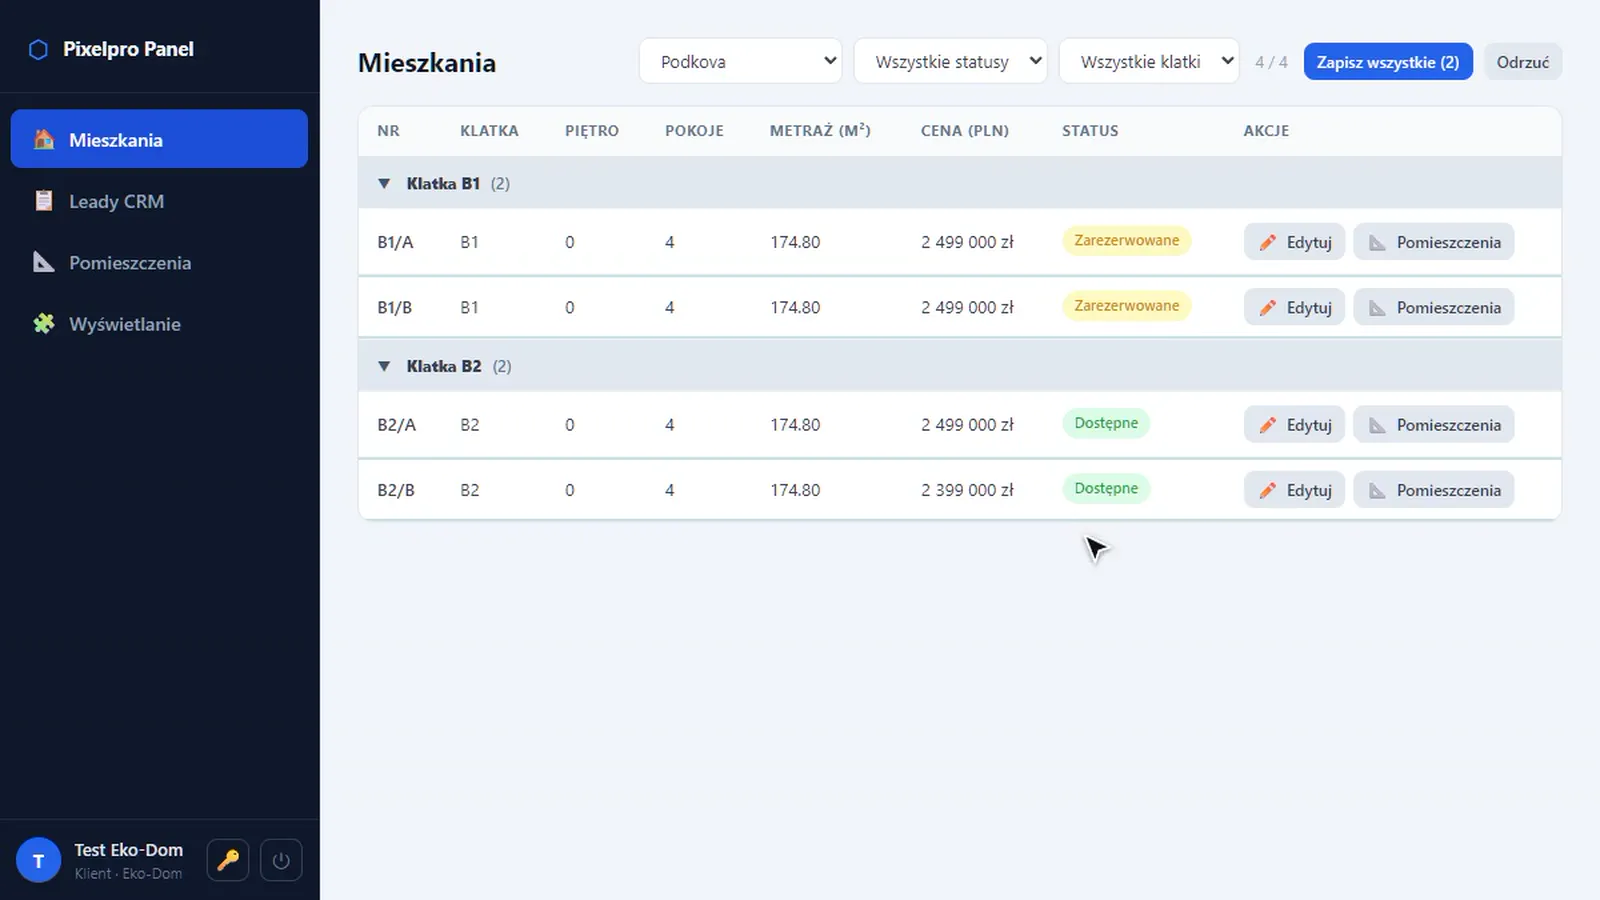
Task: Click the key icon button
Action: [x=228, y=860]
